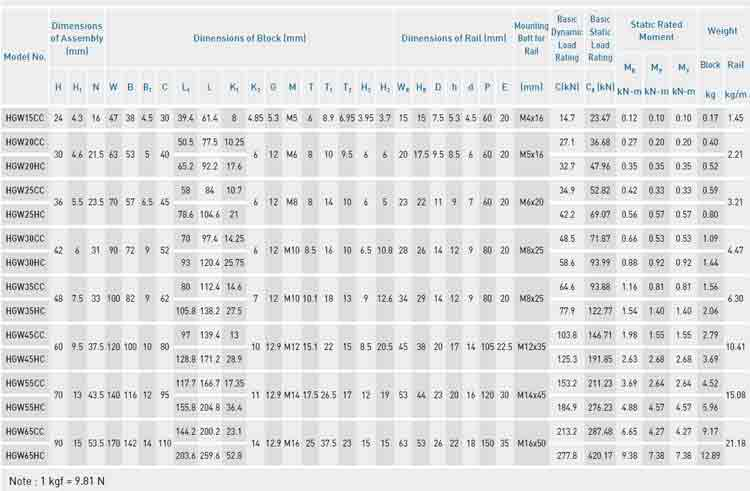Click mounting bolt value M12x35
Screen dimensions: 750x491
point(531,347)
